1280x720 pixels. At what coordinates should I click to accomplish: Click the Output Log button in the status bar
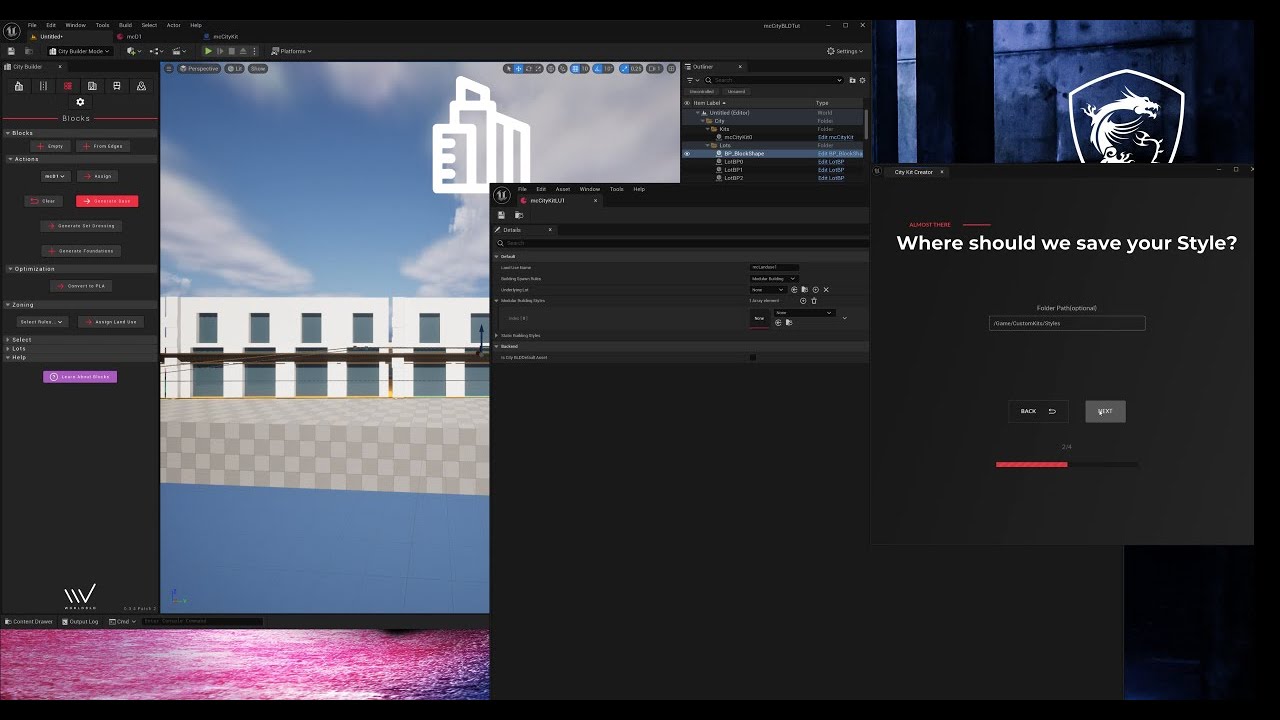(x=81, y=621)
